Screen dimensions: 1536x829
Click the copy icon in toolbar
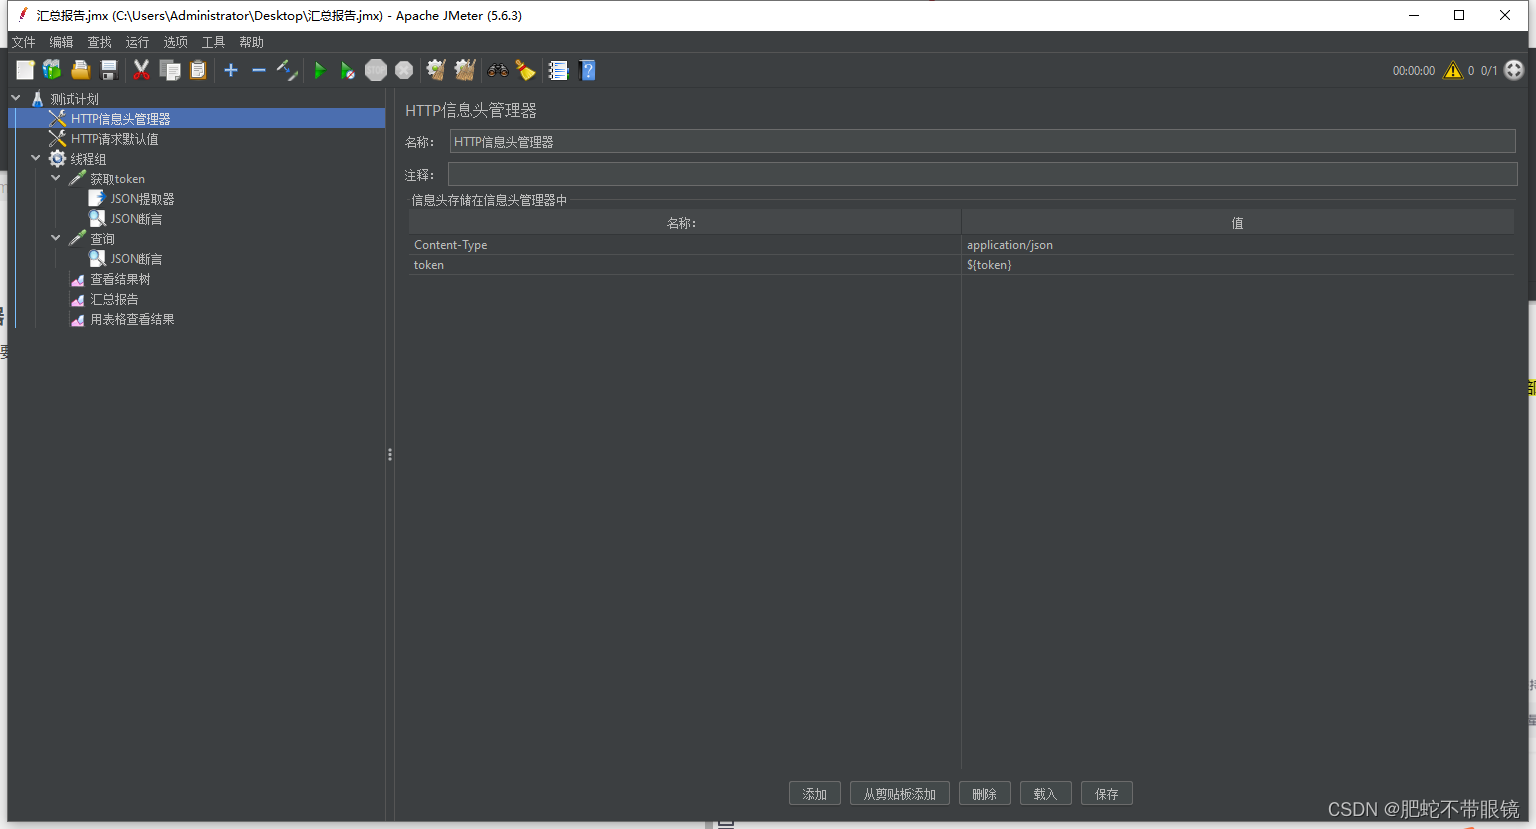(x=170, y=70)
